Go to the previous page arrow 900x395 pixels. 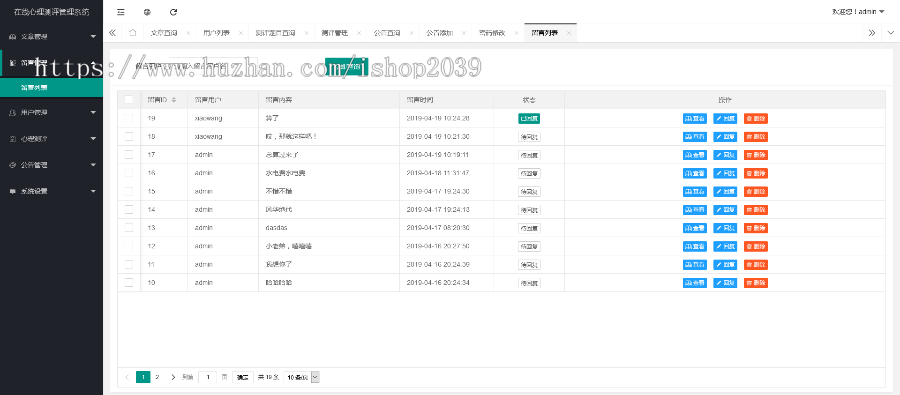tap(127, 377)
